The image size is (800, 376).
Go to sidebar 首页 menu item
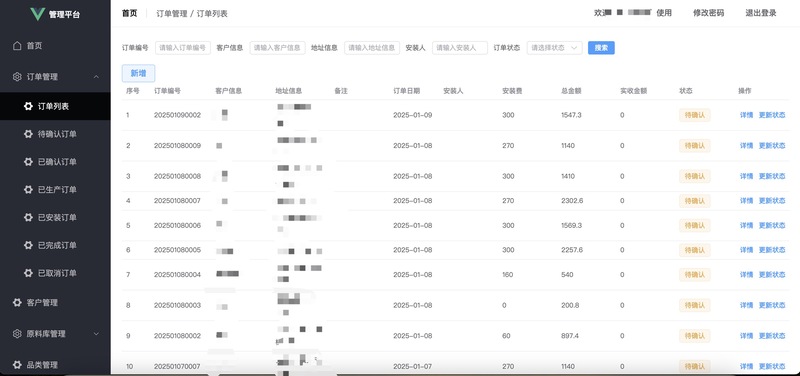(55, 45)
